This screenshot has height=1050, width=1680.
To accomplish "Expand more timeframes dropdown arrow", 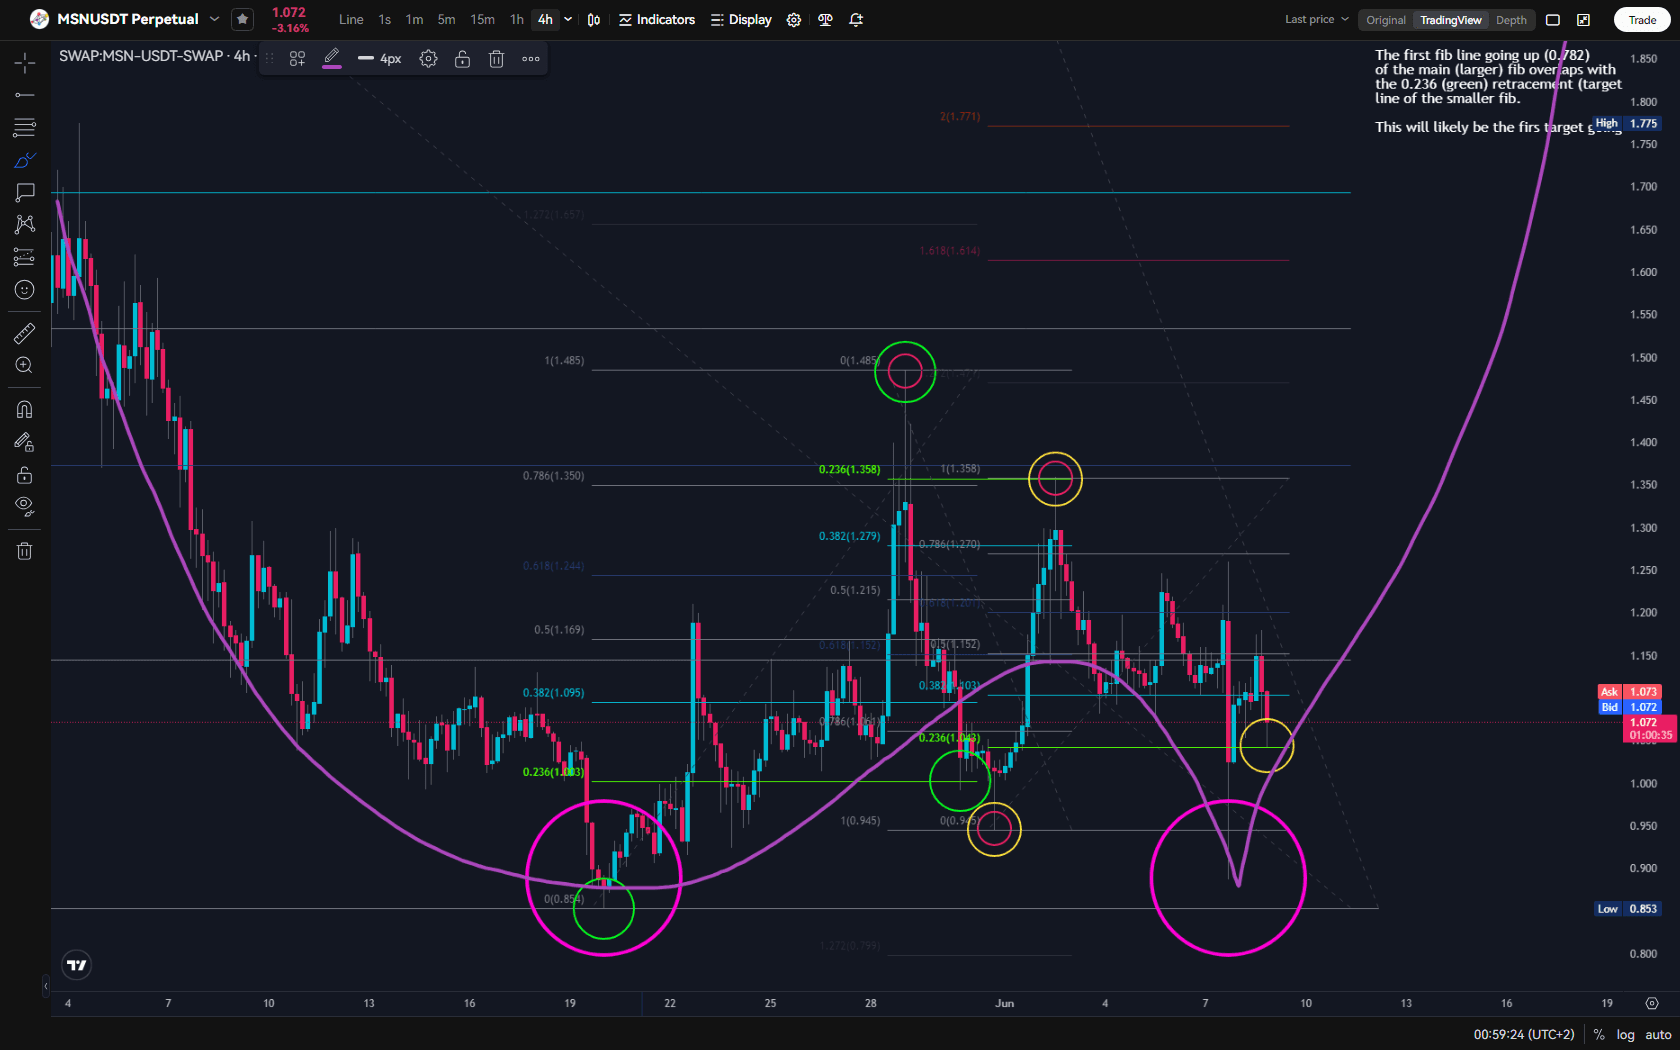I will click(568, 19).
